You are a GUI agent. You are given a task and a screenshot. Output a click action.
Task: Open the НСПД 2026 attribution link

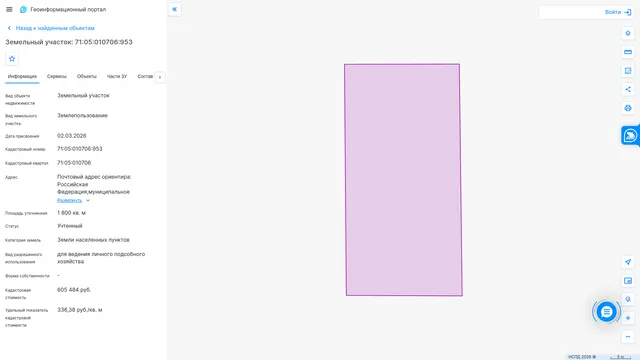coord(582,357)
